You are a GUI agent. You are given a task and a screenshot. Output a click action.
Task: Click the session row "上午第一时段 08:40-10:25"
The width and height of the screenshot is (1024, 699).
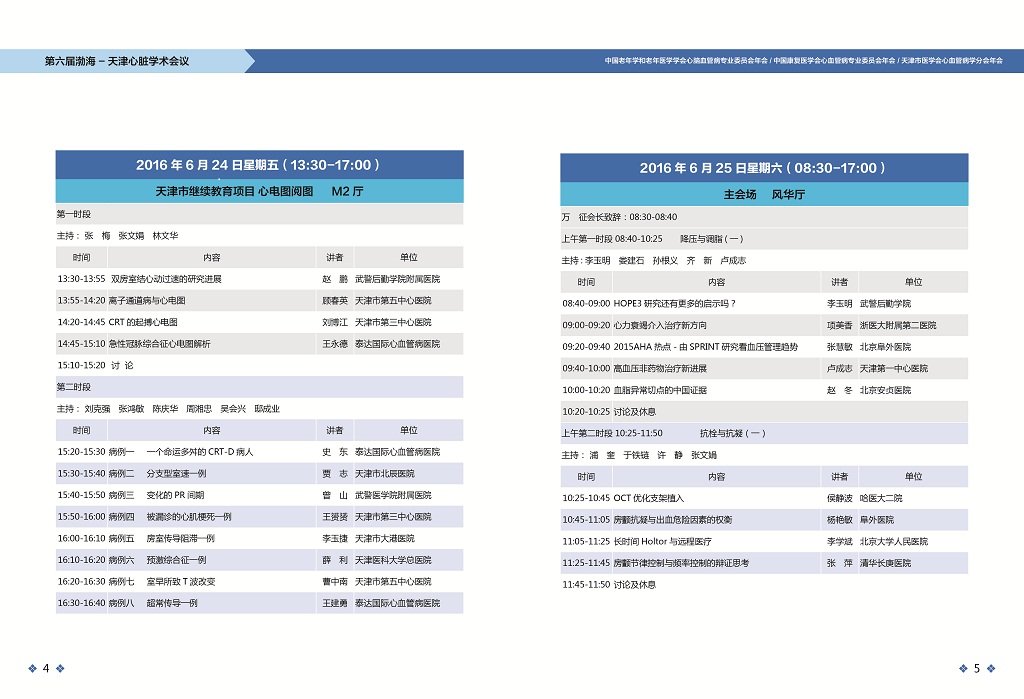pos(764,239)
